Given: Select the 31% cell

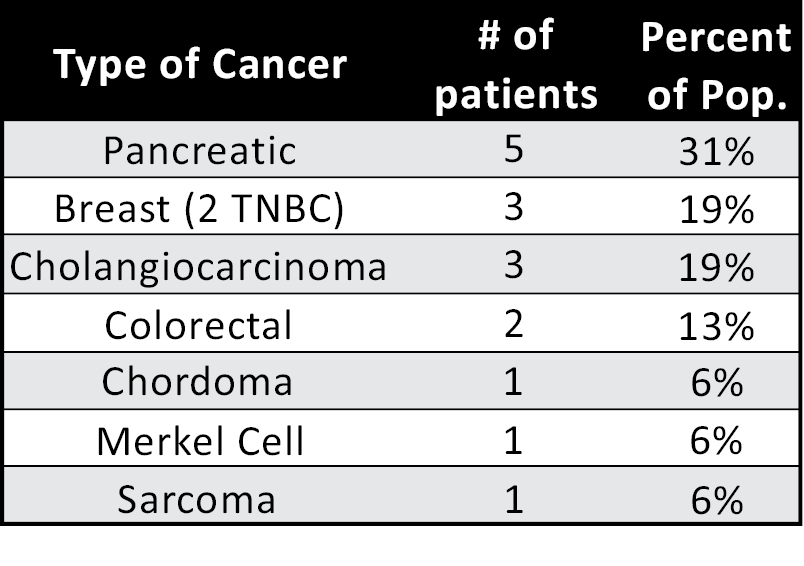Looking at the screenshot, I should point(714,151).
